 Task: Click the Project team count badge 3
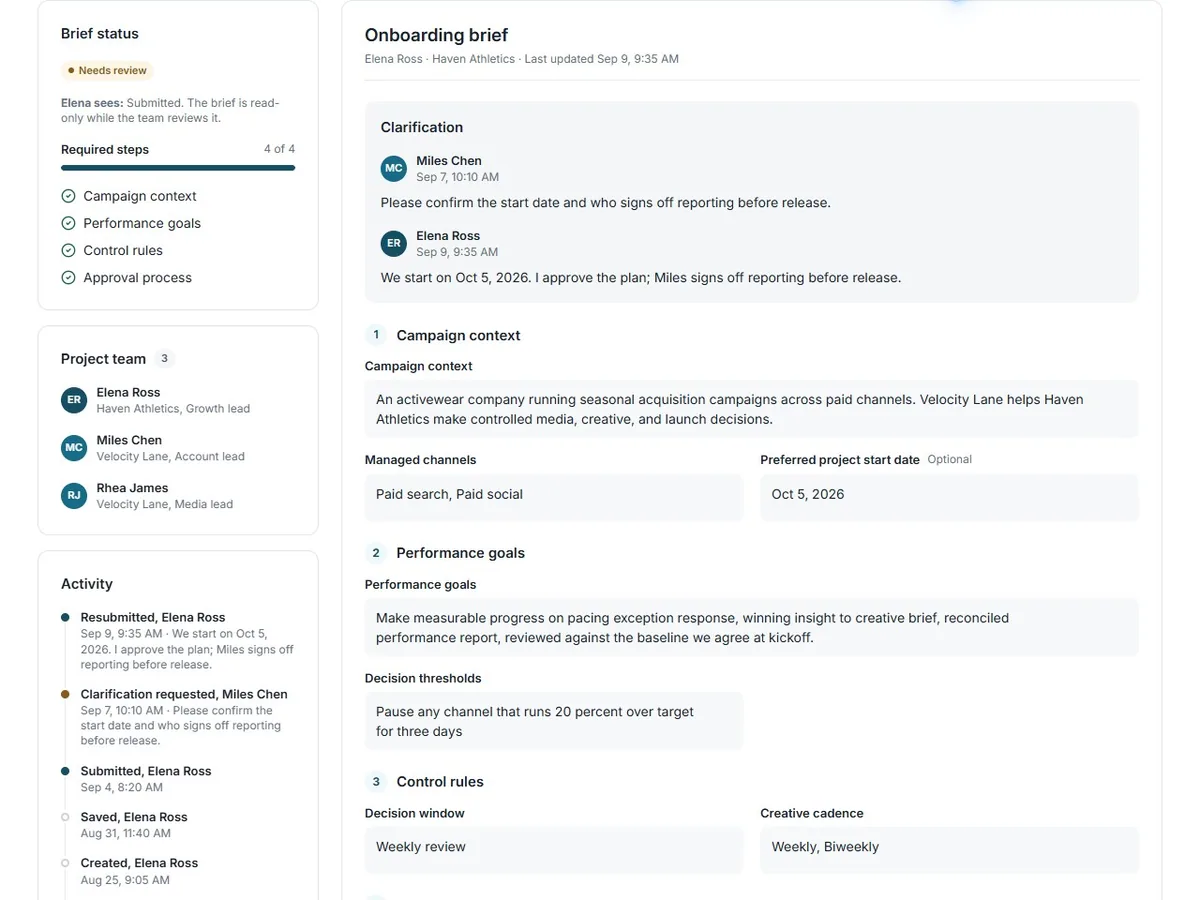(x=165, y=358)
